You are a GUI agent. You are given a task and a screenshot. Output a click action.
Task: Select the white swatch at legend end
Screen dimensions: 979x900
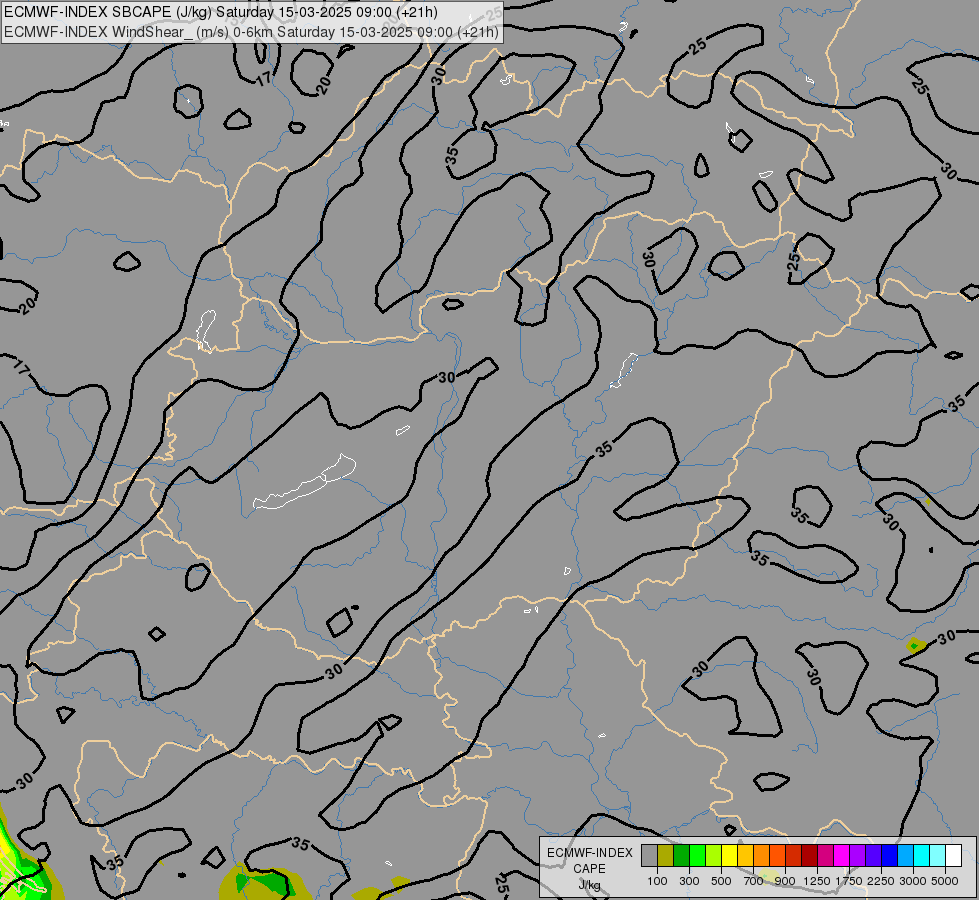(953, 855)
